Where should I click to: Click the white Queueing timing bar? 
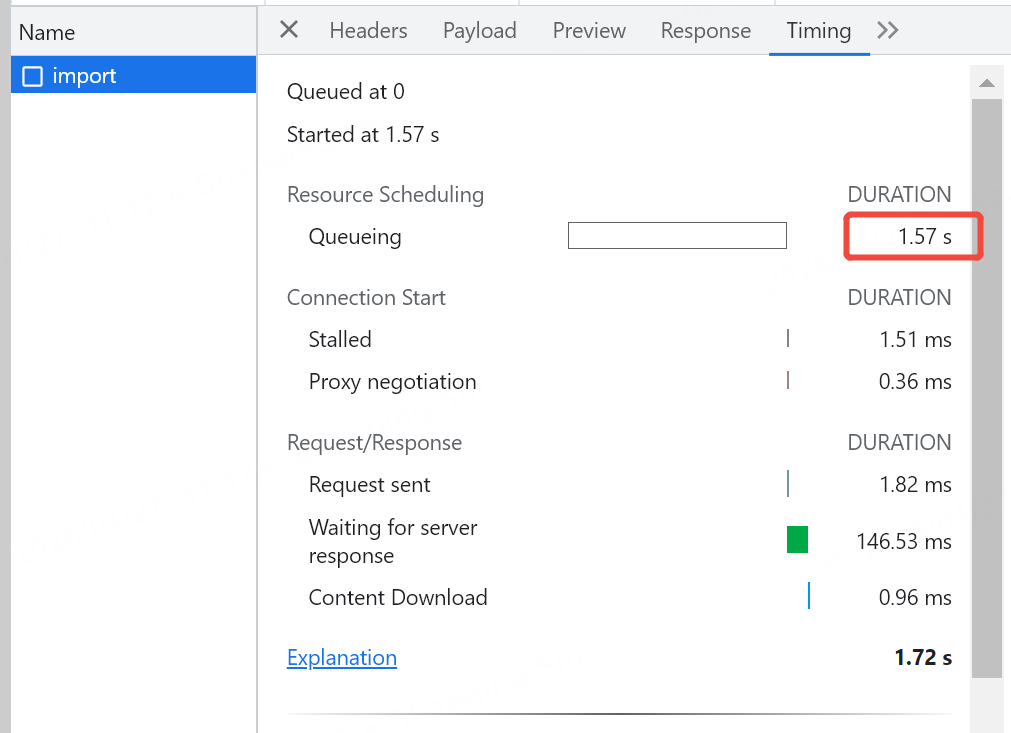[677, 236]
